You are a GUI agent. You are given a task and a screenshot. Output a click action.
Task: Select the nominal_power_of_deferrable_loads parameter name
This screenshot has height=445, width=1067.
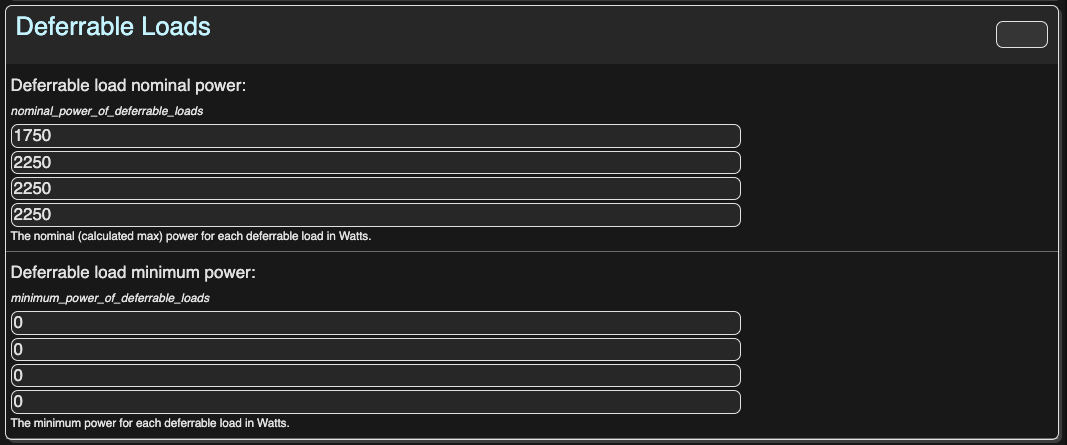pos(107,111)
